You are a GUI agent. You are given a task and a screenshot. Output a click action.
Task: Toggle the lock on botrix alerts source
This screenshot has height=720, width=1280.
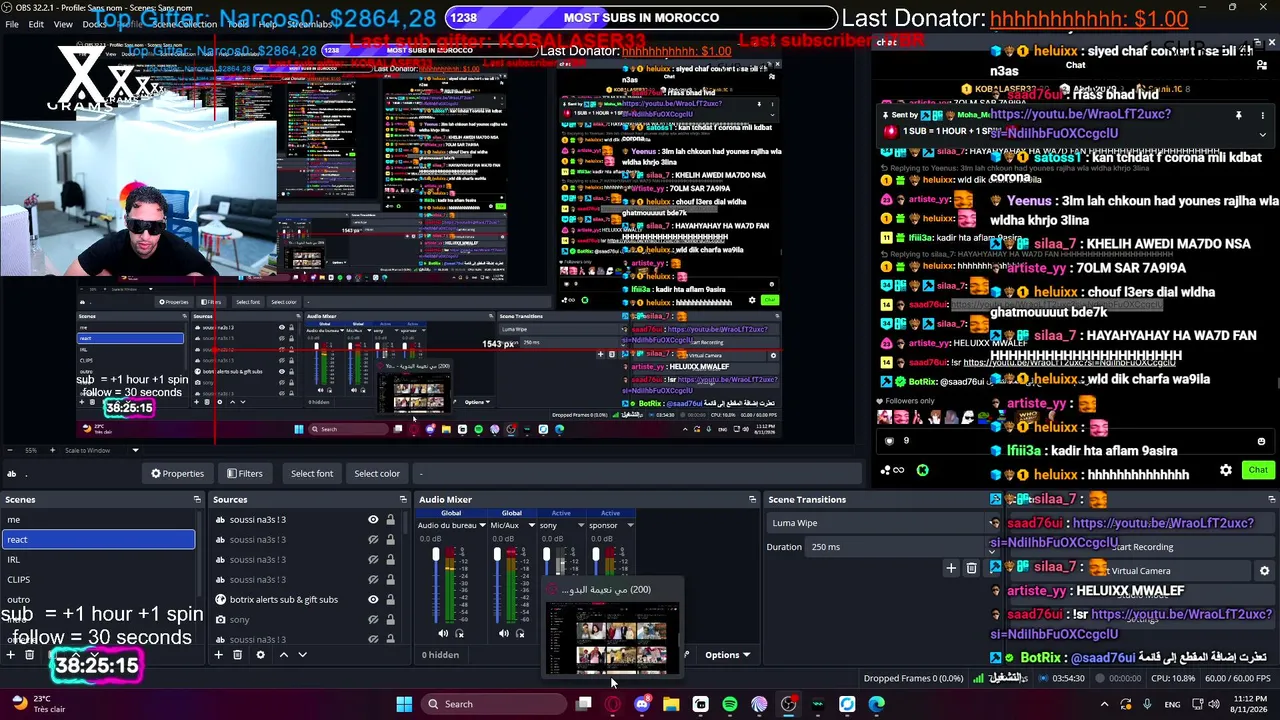[390, 600]
